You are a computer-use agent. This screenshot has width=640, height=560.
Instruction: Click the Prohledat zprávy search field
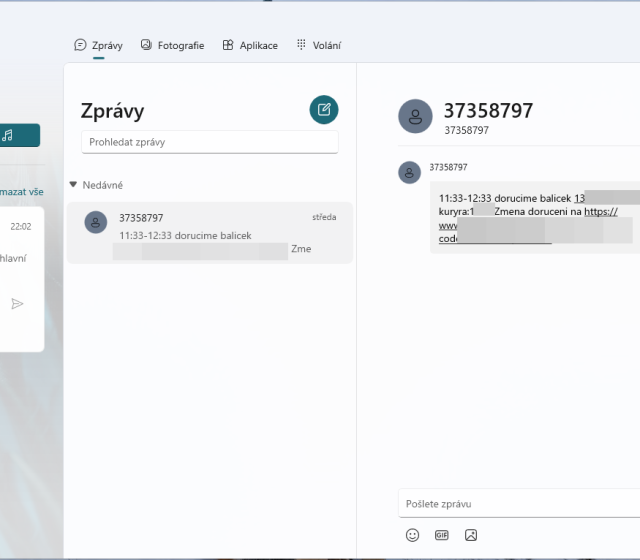209,142
